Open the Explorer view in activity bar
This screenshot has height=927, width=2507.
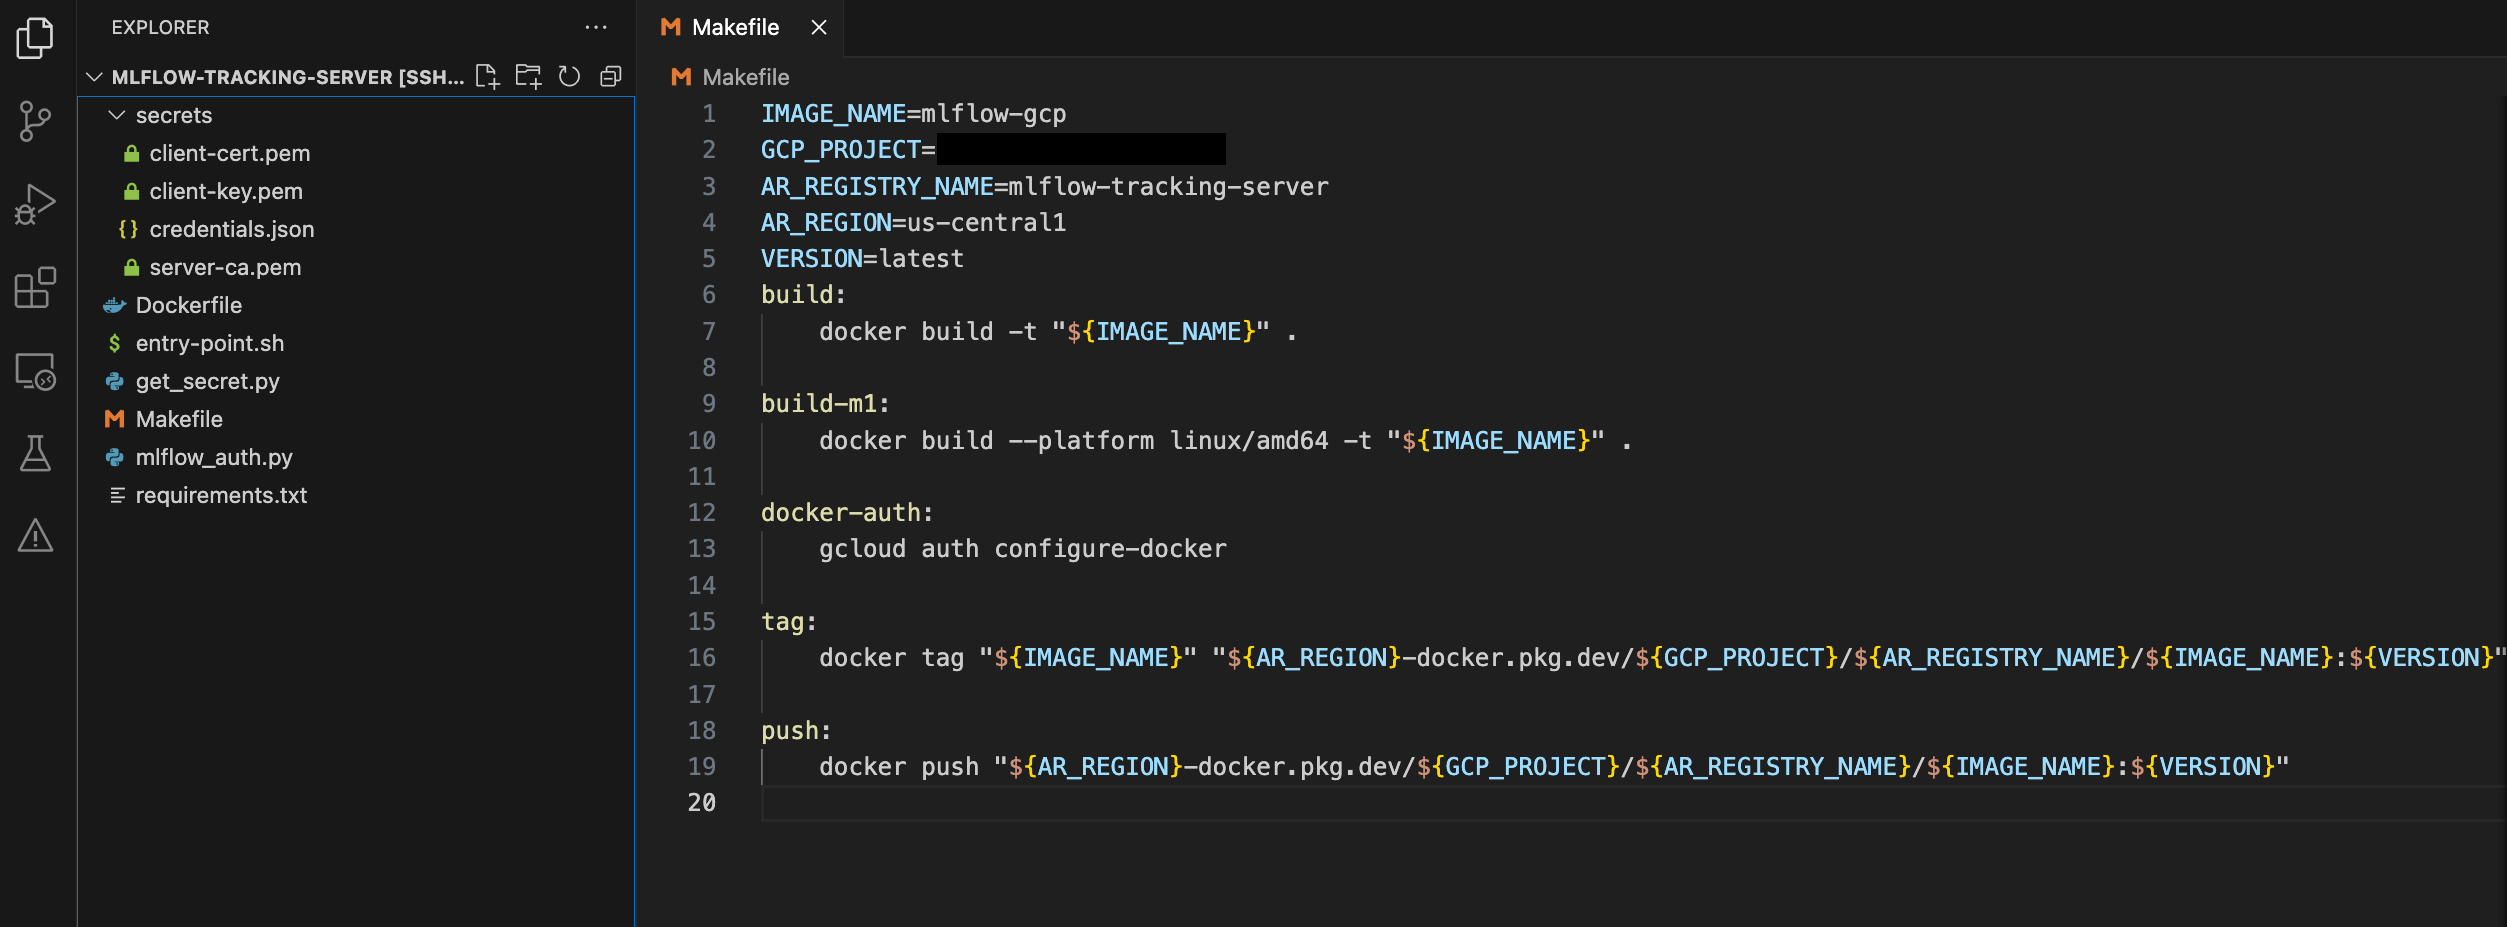tap(35, 38)
